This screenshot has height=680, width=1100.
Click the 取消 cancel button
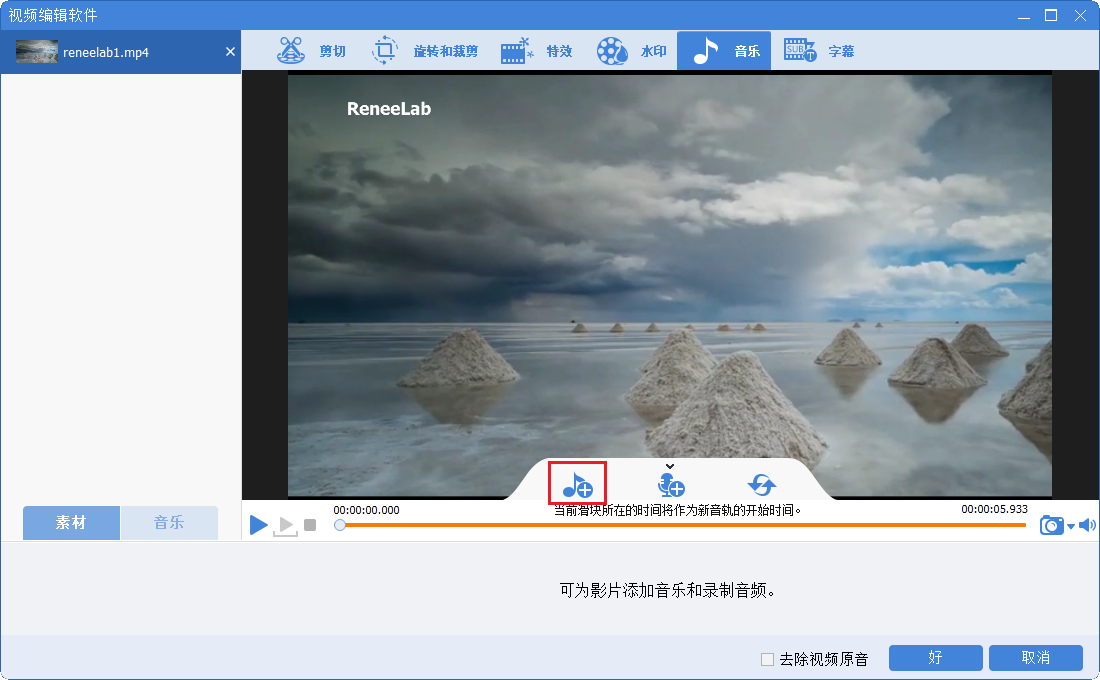tap(1035, 658)
